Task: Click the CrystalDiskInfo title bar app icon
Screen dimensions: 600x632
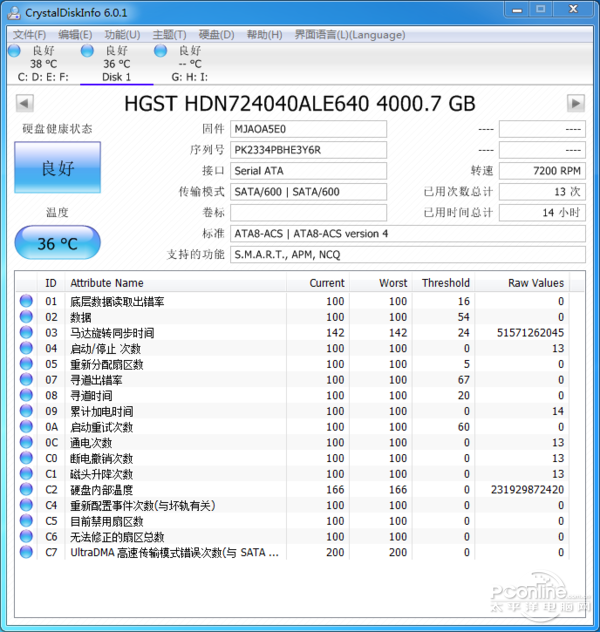Action: point(14,12)
